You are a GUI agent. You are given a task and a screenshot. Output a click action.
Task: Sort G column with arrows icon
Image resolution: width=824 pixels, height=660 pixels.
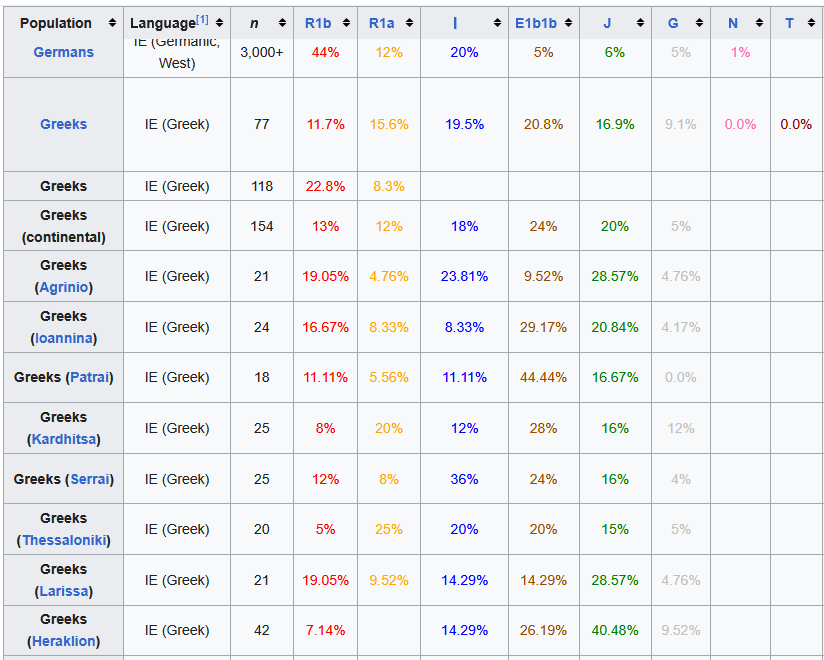(699, 23)
